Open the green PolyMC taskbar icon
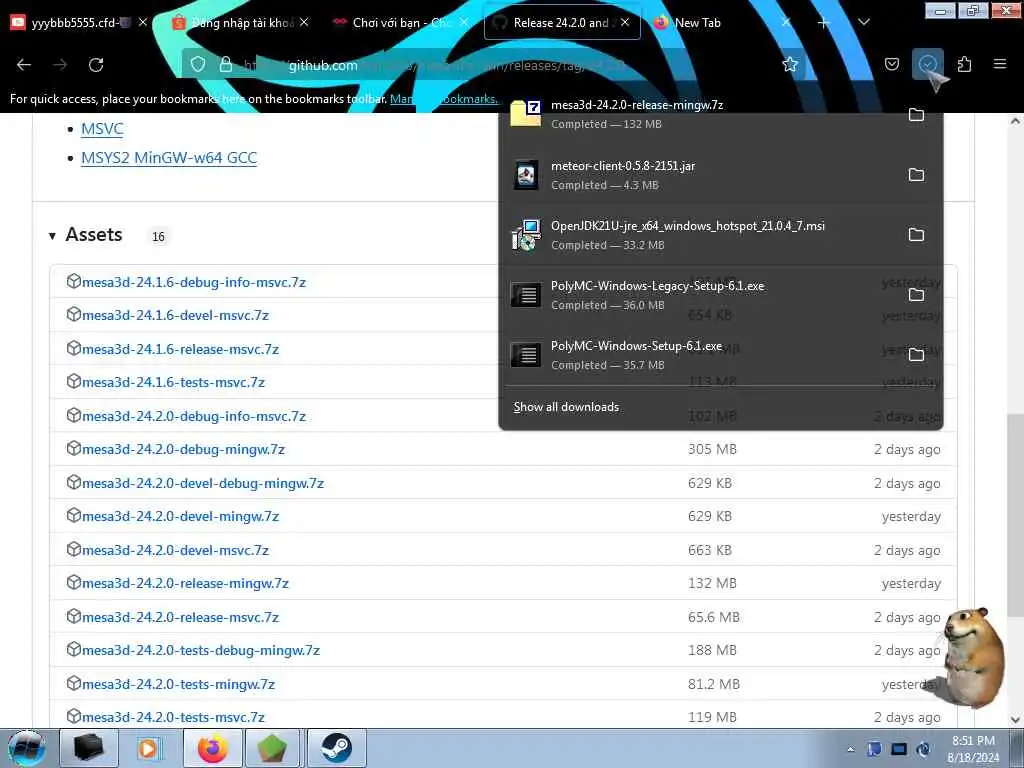The image size is (1024, 768). pos(272,748)
